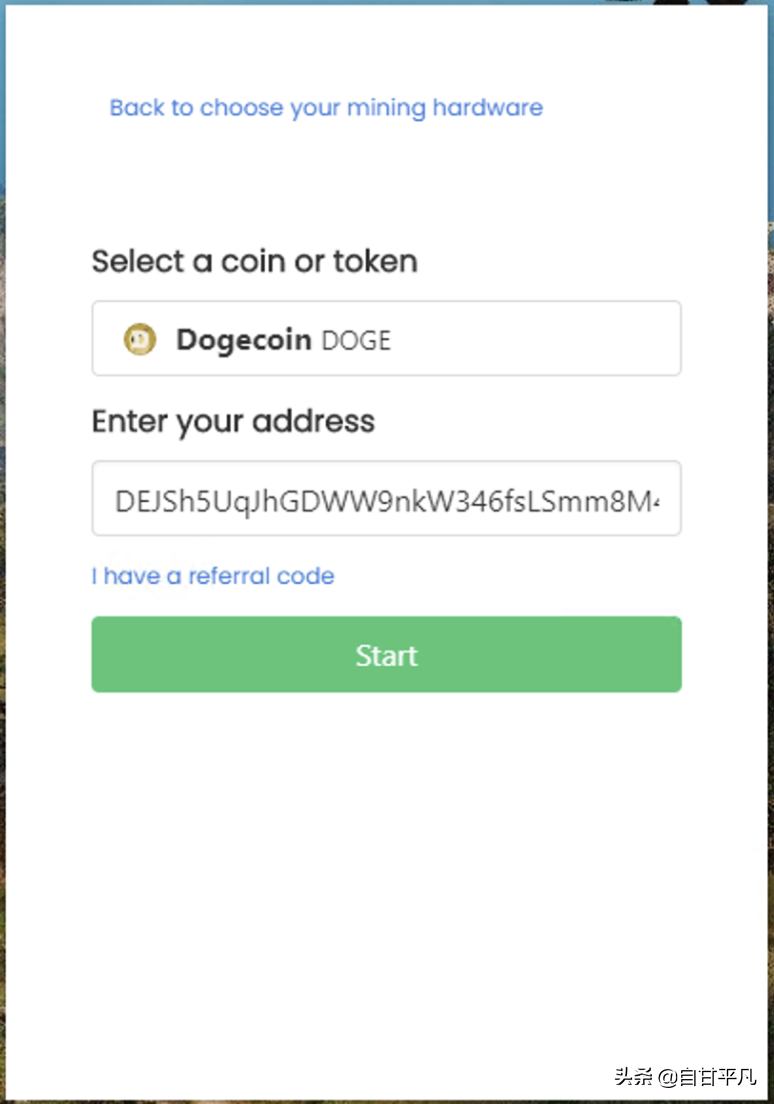Click 'Back to choose your mining hardware'
The height and width of the screenshot is (1104, 774).
click(x=326, y=107)
